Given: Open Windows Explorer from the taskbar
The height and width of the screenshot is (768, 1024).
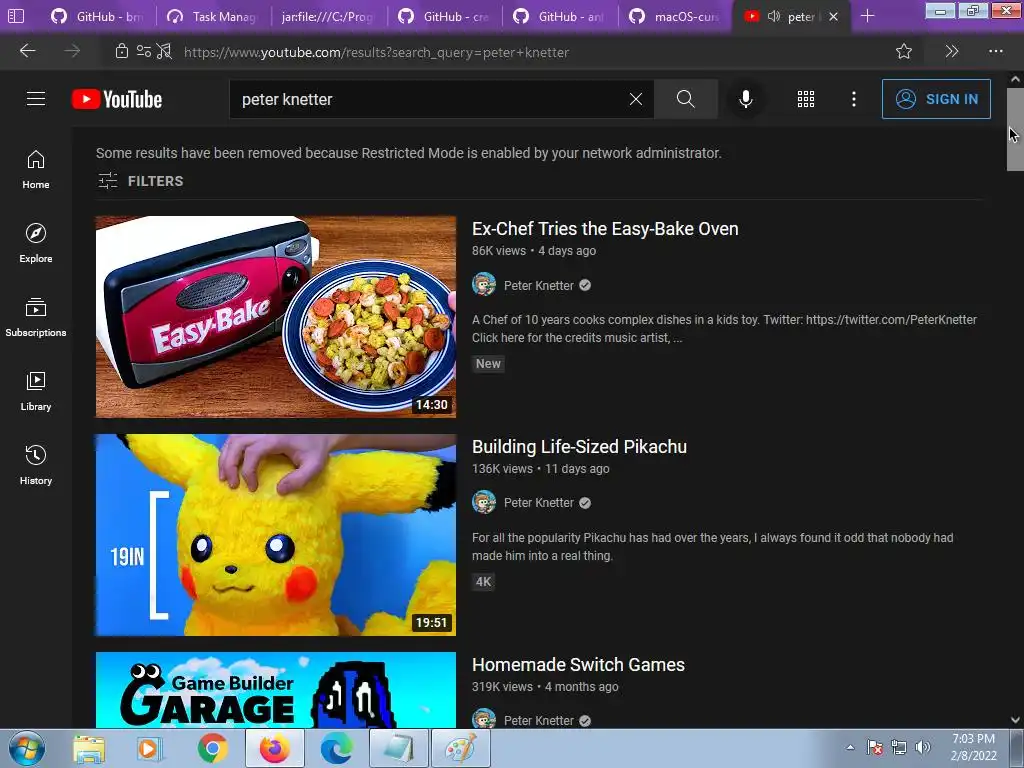Looking at the screenshot, I should click(89, 748).
